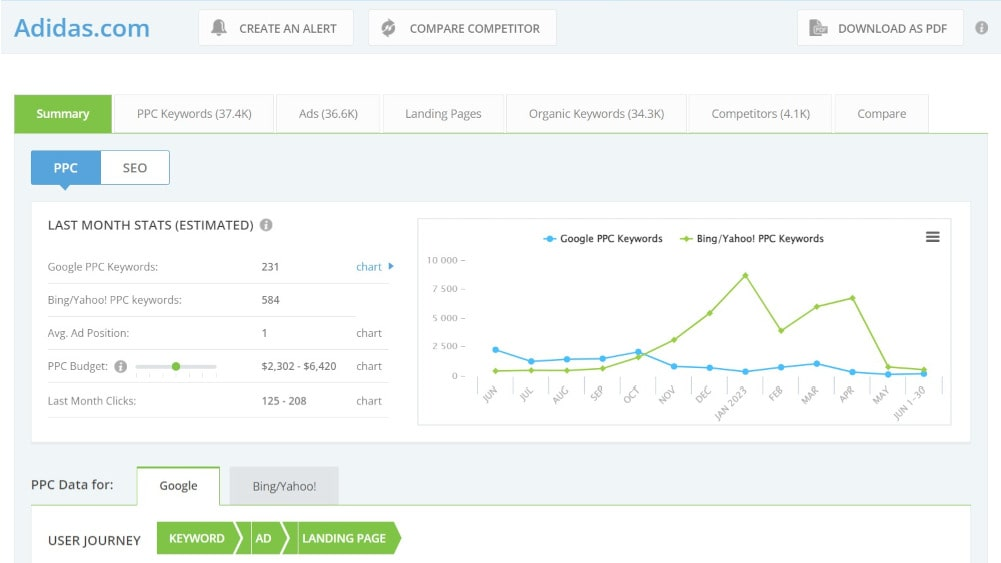The width and height of the screenshot is (1001, 563).
Task: Click the bell icon for creating an alert
Action: (x=219, y=27)
